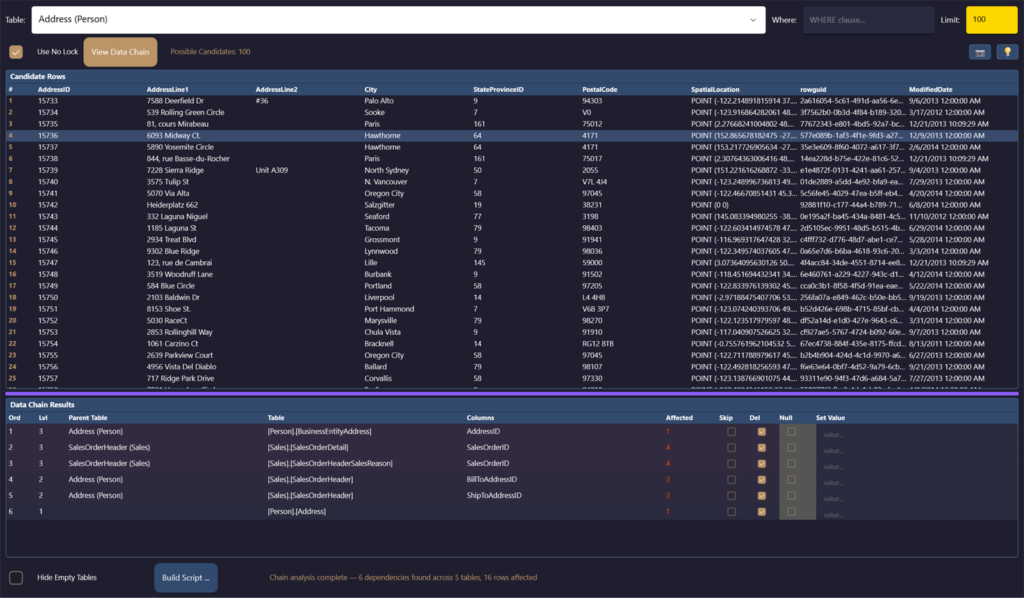Enable the Hide Empty Tables checkbox
The width and height of the screenshot is (1024, 598).
(x=16, y=578)
